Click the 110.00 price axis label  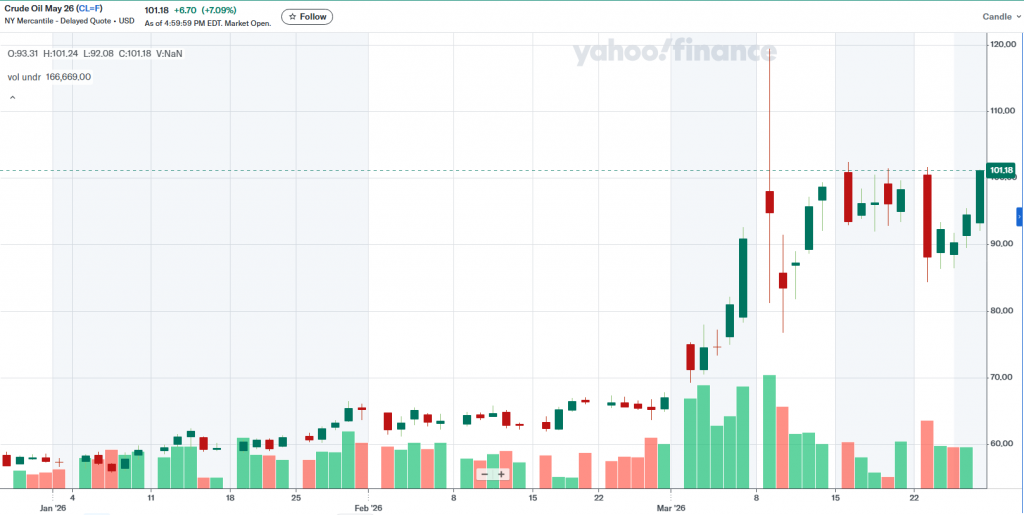point(1002,110)
